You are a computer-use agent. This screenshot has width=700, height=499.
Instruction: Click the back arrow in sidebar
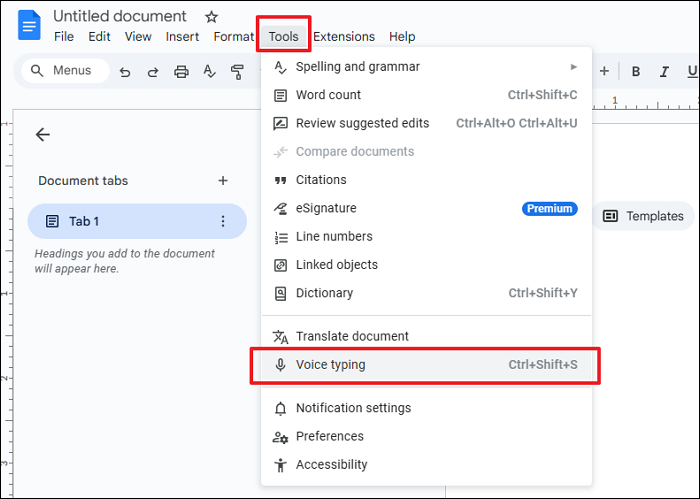tap(42, 135)
